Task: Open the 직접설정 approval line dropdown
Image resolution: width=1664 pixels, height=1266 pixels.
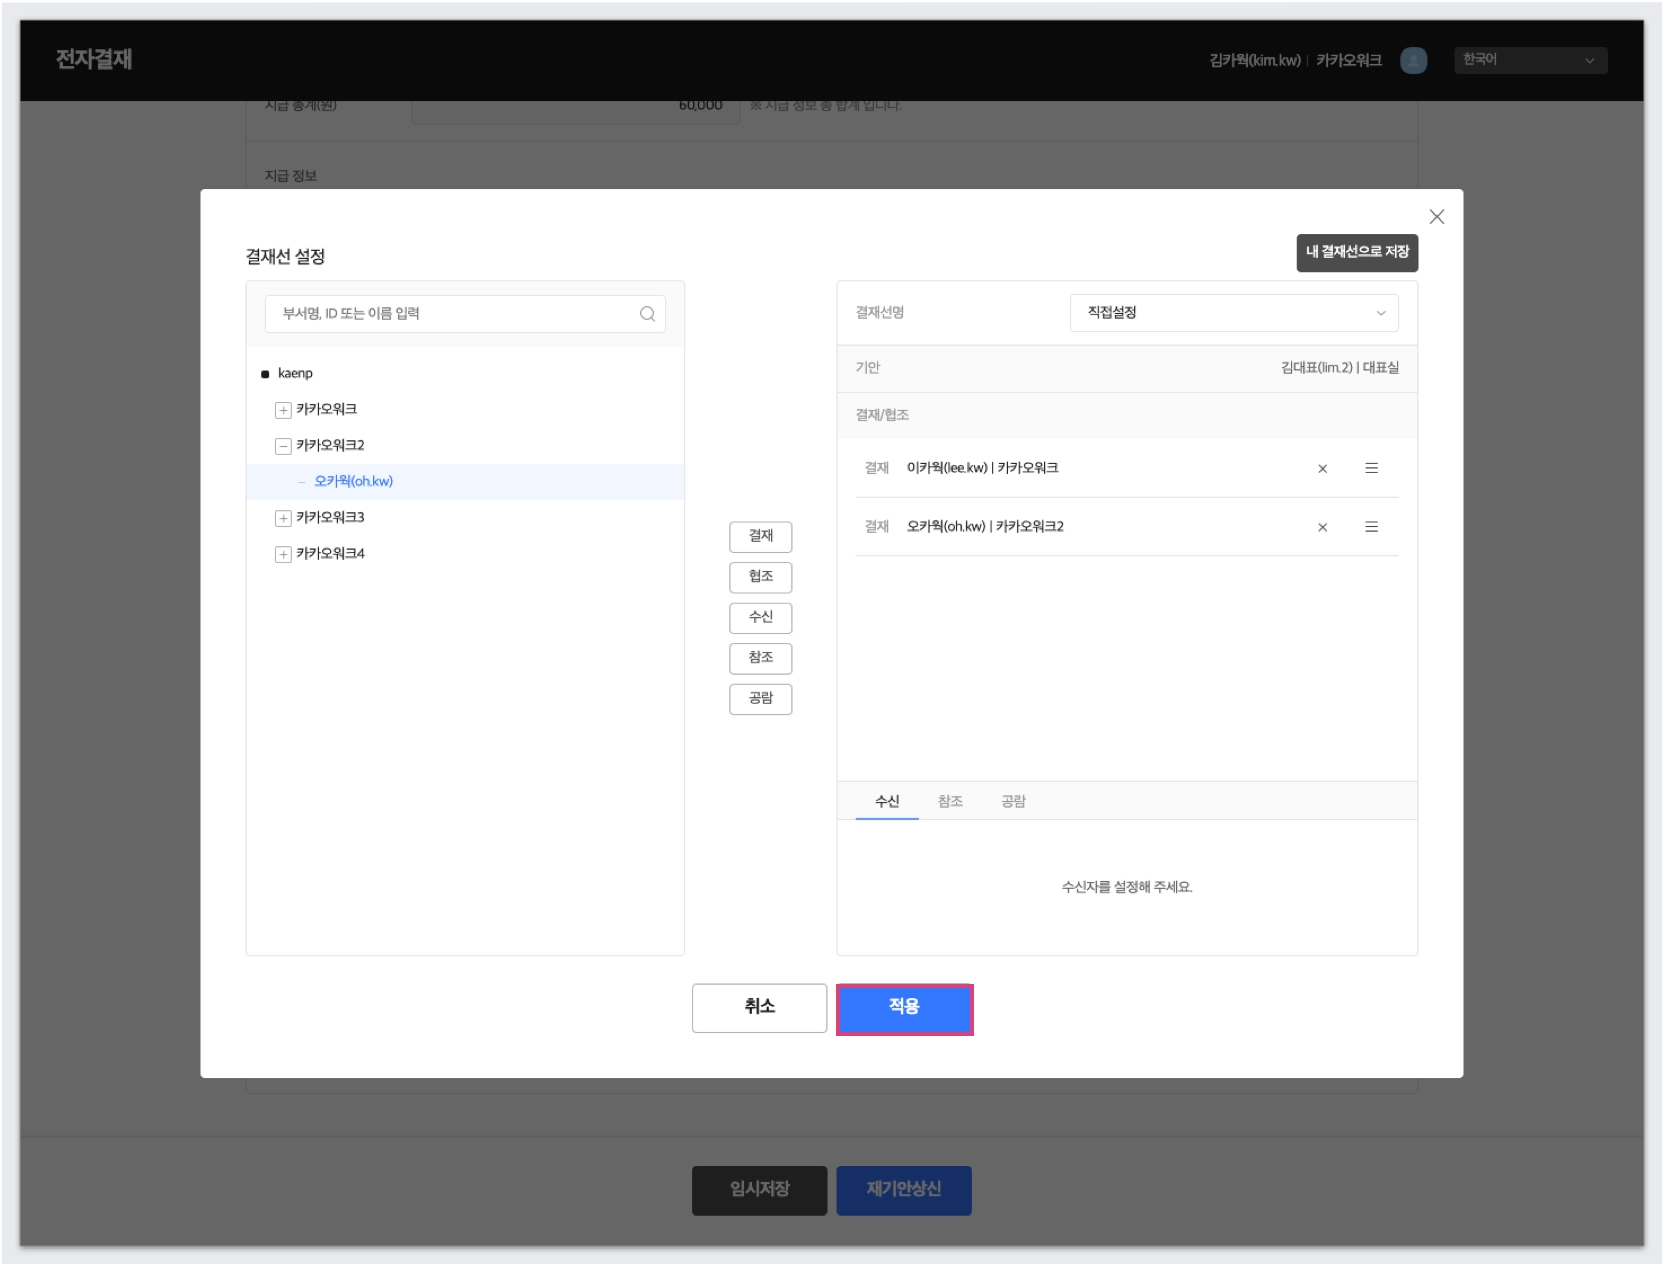Action: [x=1233, y=313]
